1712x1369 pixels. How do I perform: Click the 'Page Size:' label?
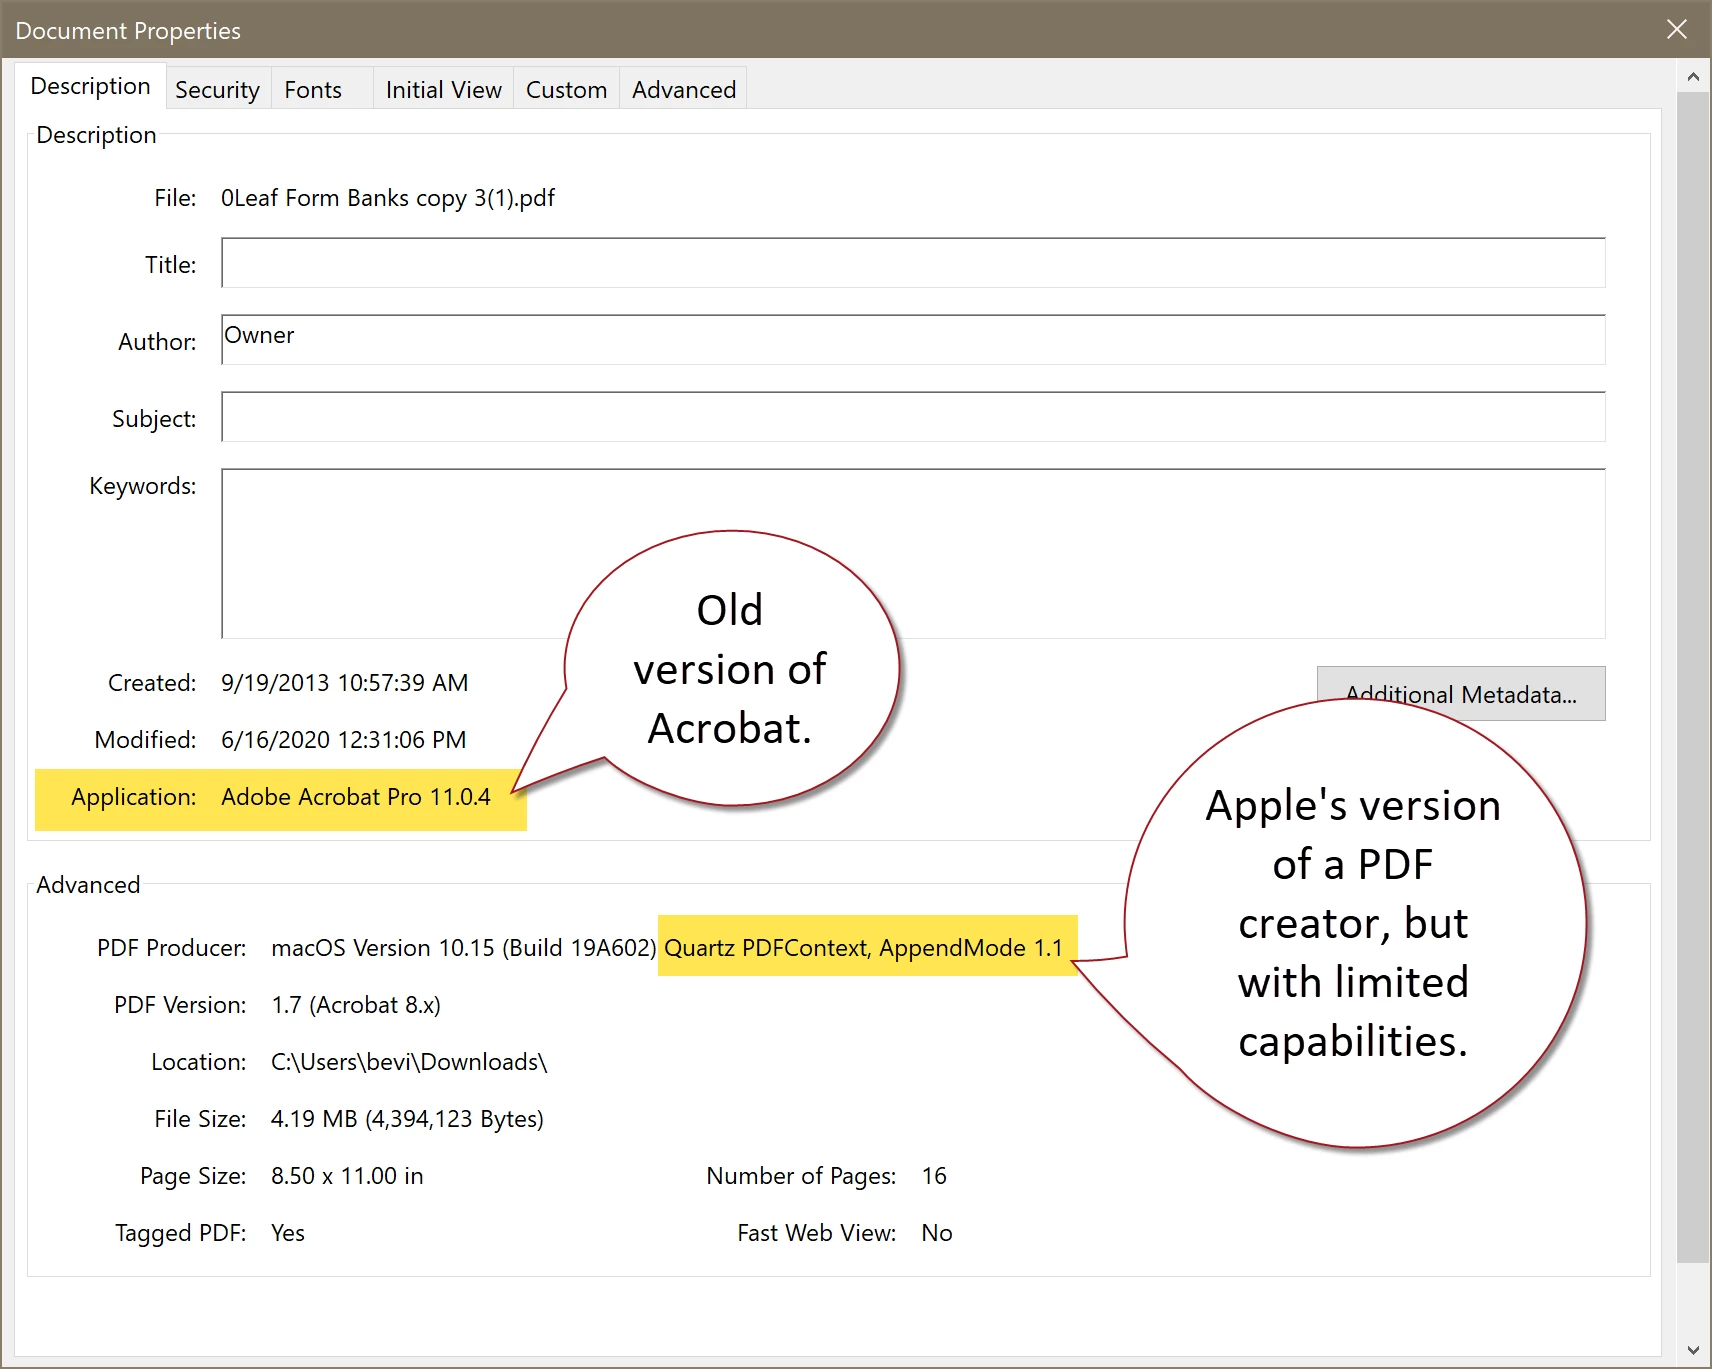pos(193,1176)
